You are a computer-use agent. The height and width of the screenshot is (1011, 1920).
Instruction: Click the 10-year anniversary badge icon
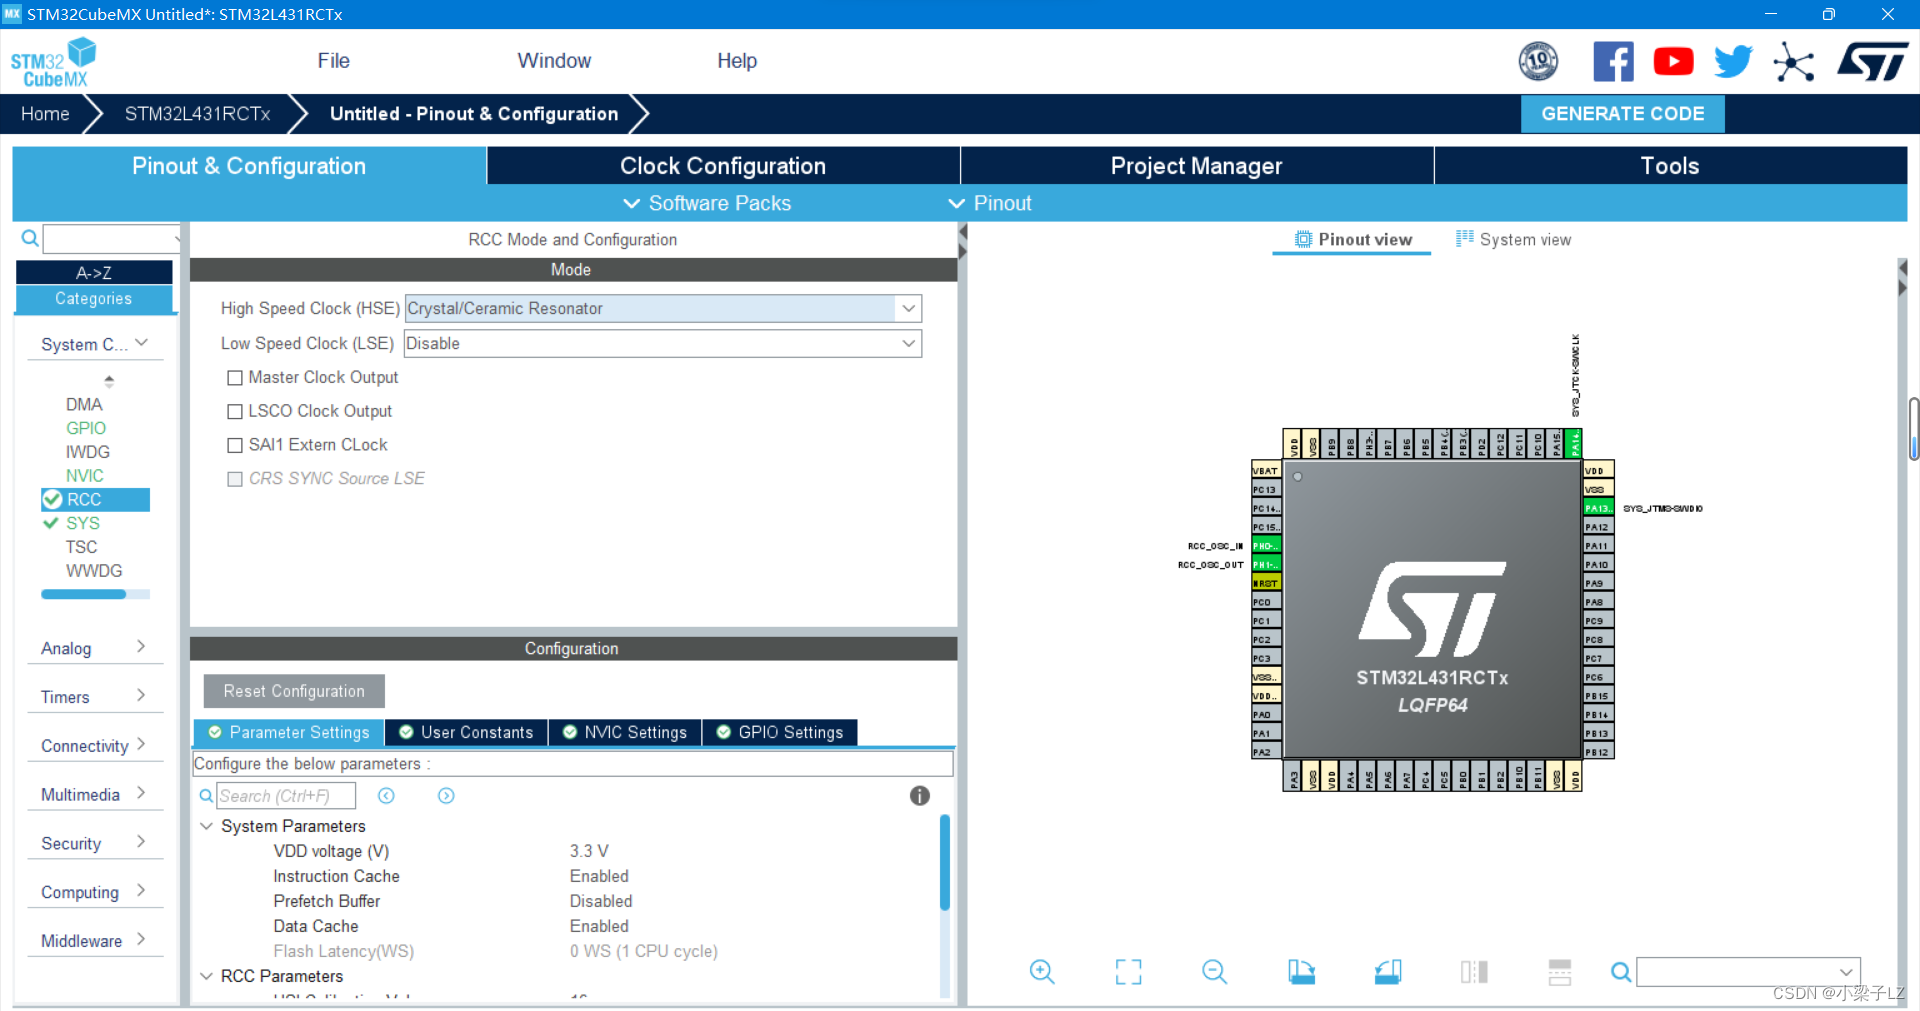1538,62
